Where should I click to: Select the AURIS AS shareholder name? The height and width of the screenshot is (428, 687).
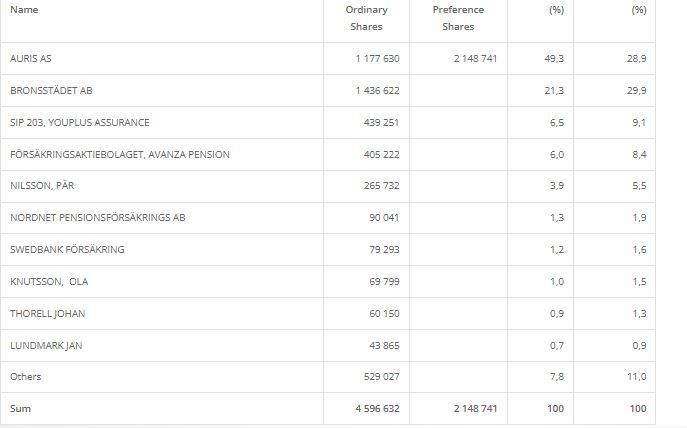[31, 59]
